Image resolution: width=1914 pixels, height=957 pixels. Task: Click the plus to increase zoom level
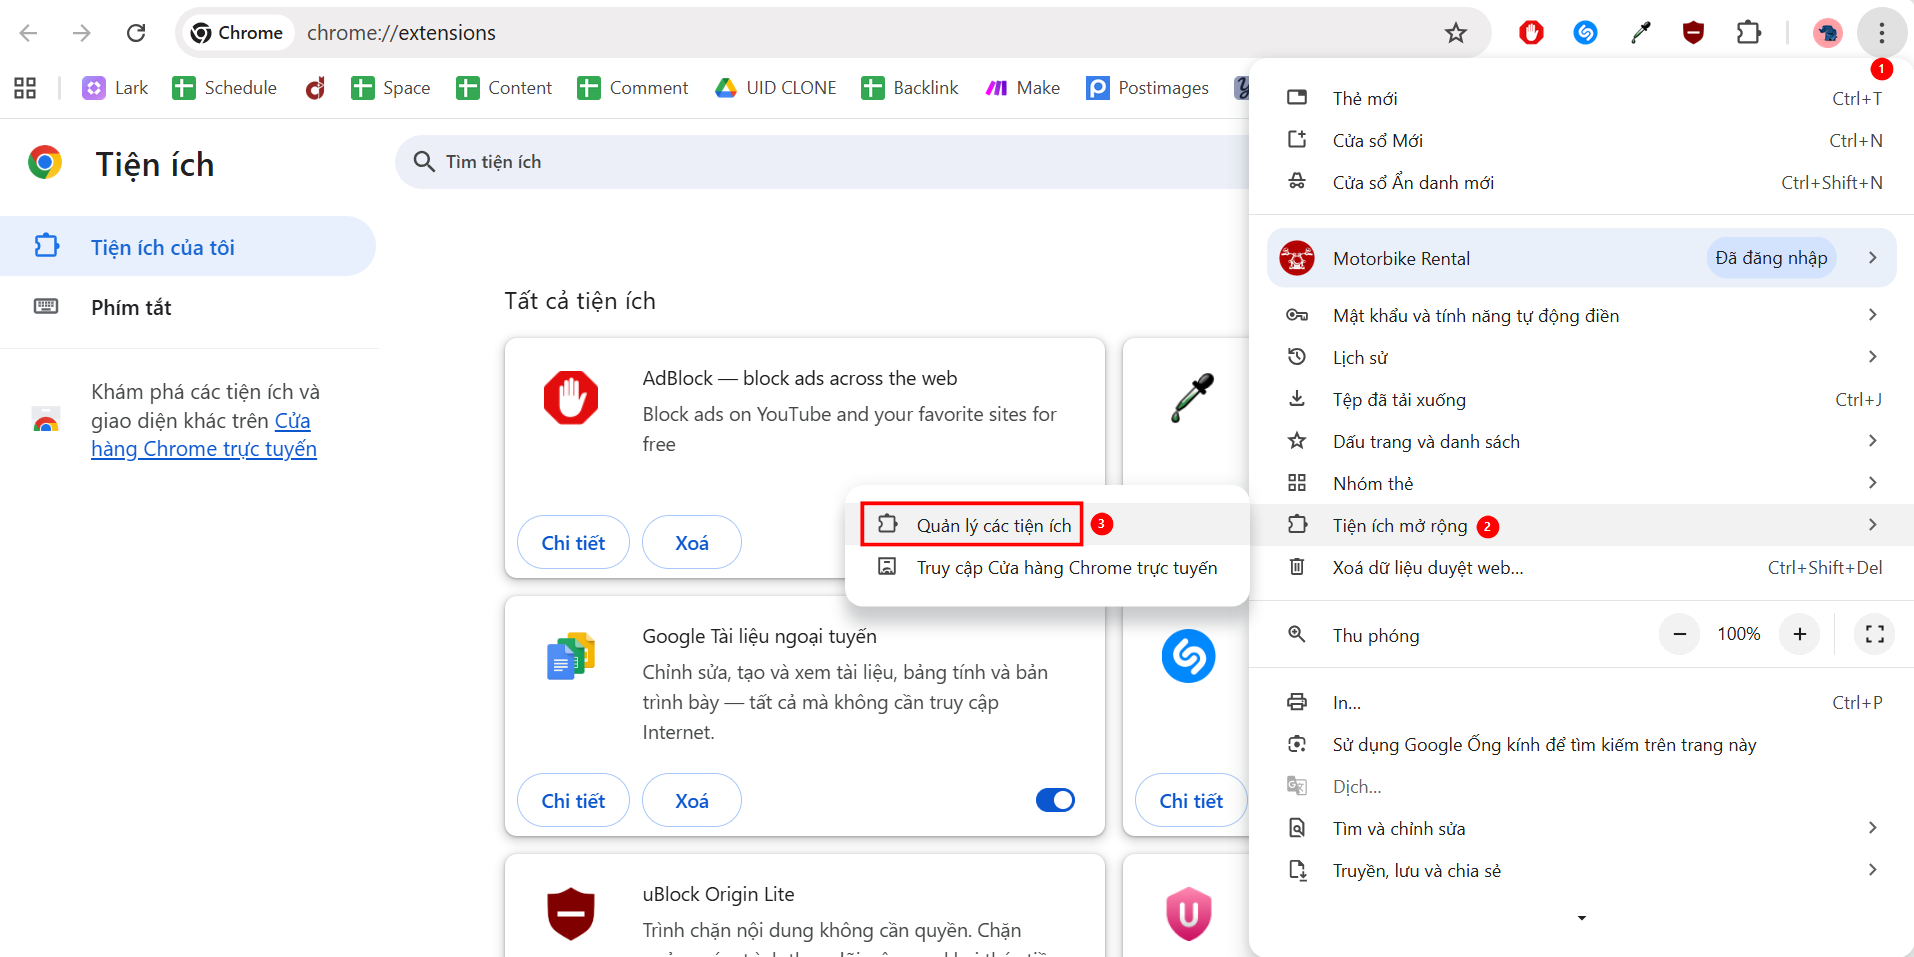pos(1798,634)
